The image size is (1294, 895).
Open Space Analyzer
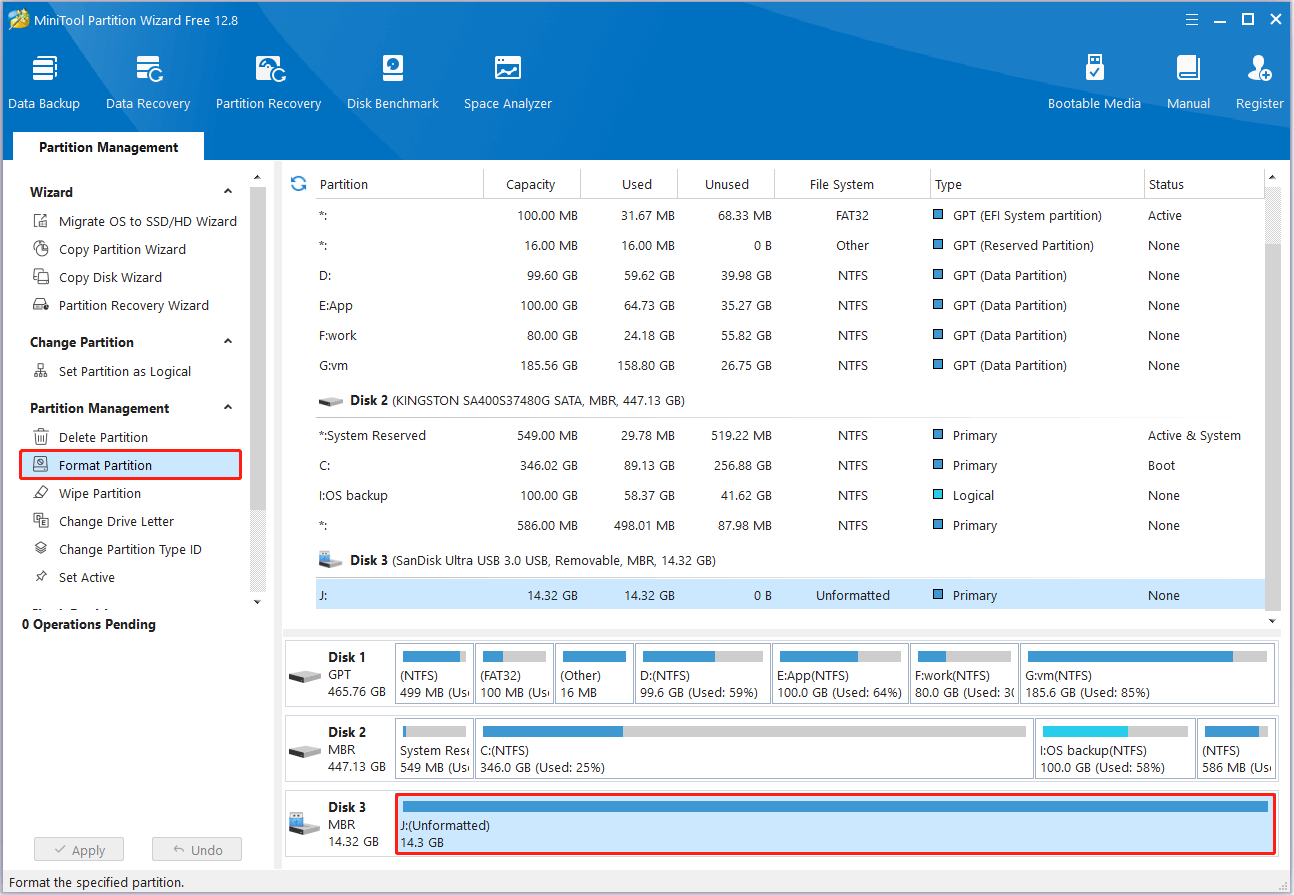click(508, 82)
